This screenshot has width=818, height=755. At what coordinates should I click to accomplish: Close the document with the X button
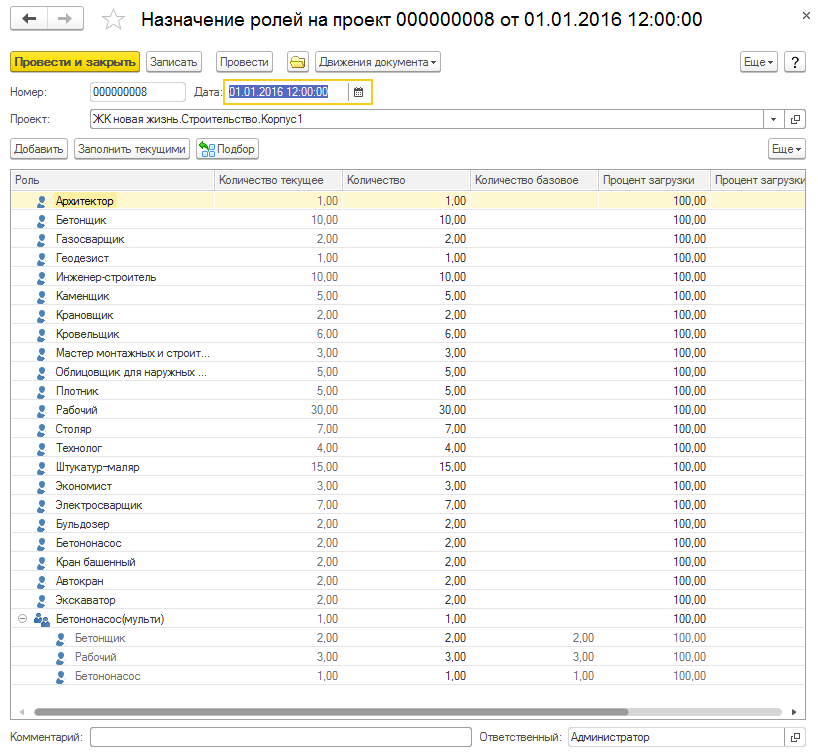[x=806, y=16]
